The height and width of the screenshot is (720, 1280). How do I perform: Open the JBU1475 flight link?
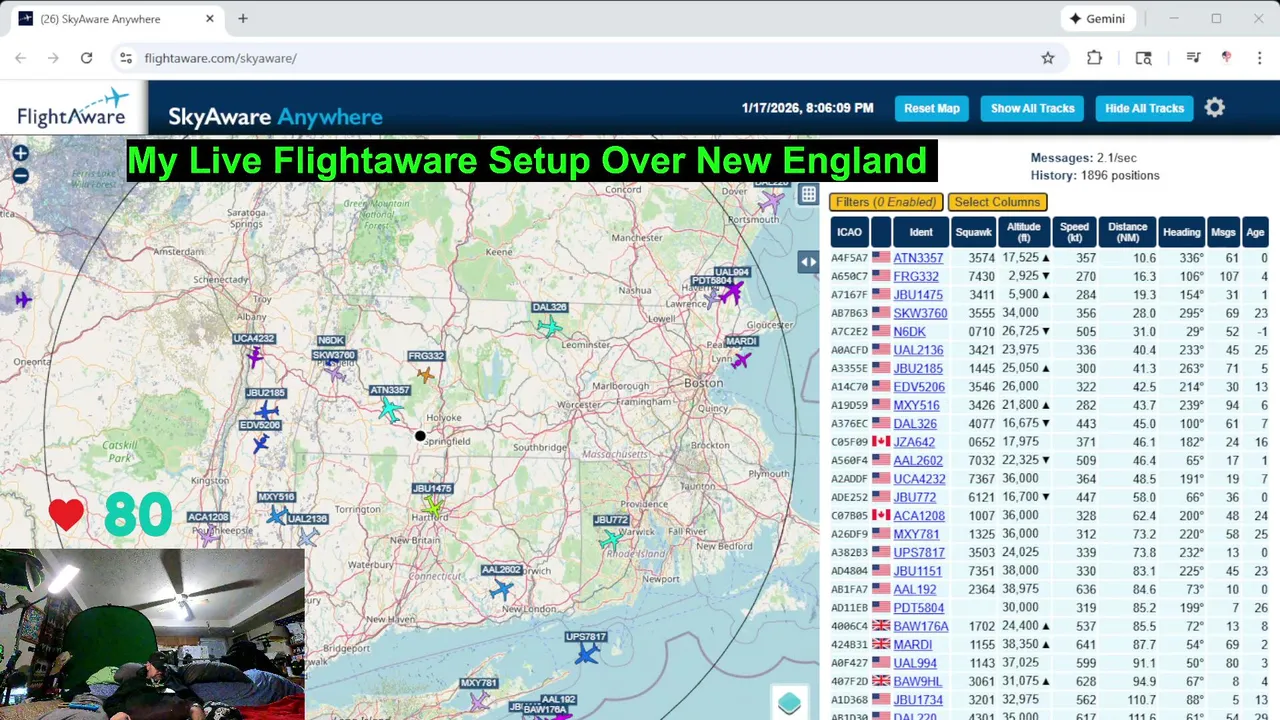point(918,295)
